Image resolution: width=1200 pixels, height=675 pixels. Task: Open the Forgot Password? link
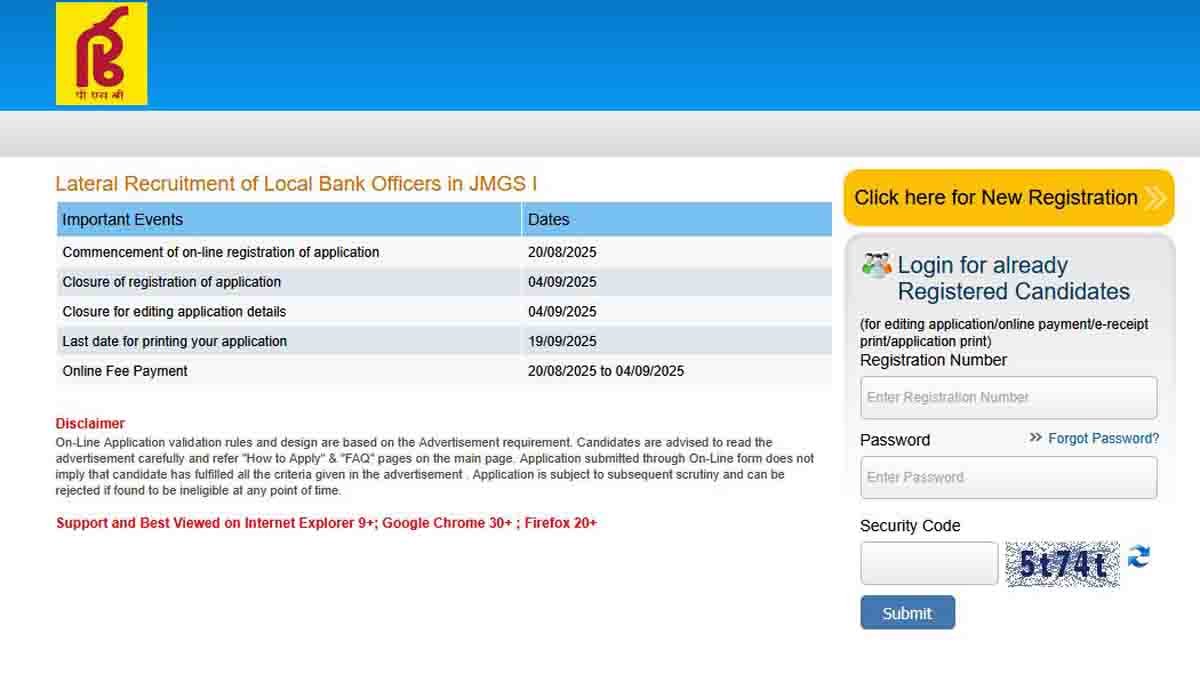pyautogui.click(x=1103, y=439)
